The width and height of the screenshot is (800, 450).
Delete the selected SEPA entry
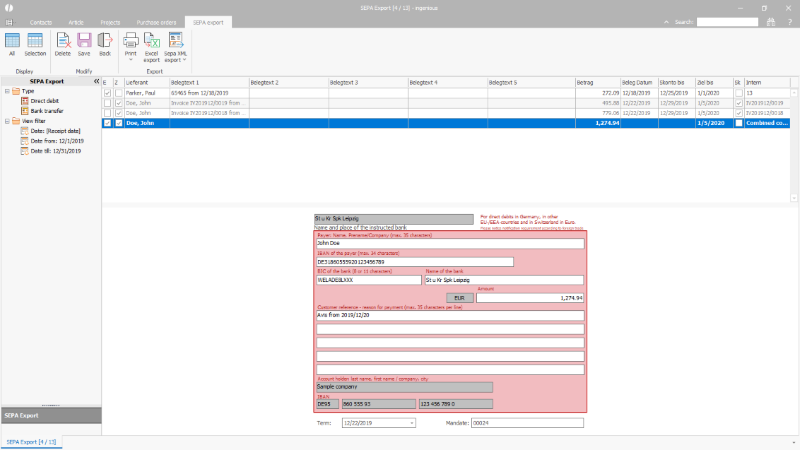click(x=63, y=44)
